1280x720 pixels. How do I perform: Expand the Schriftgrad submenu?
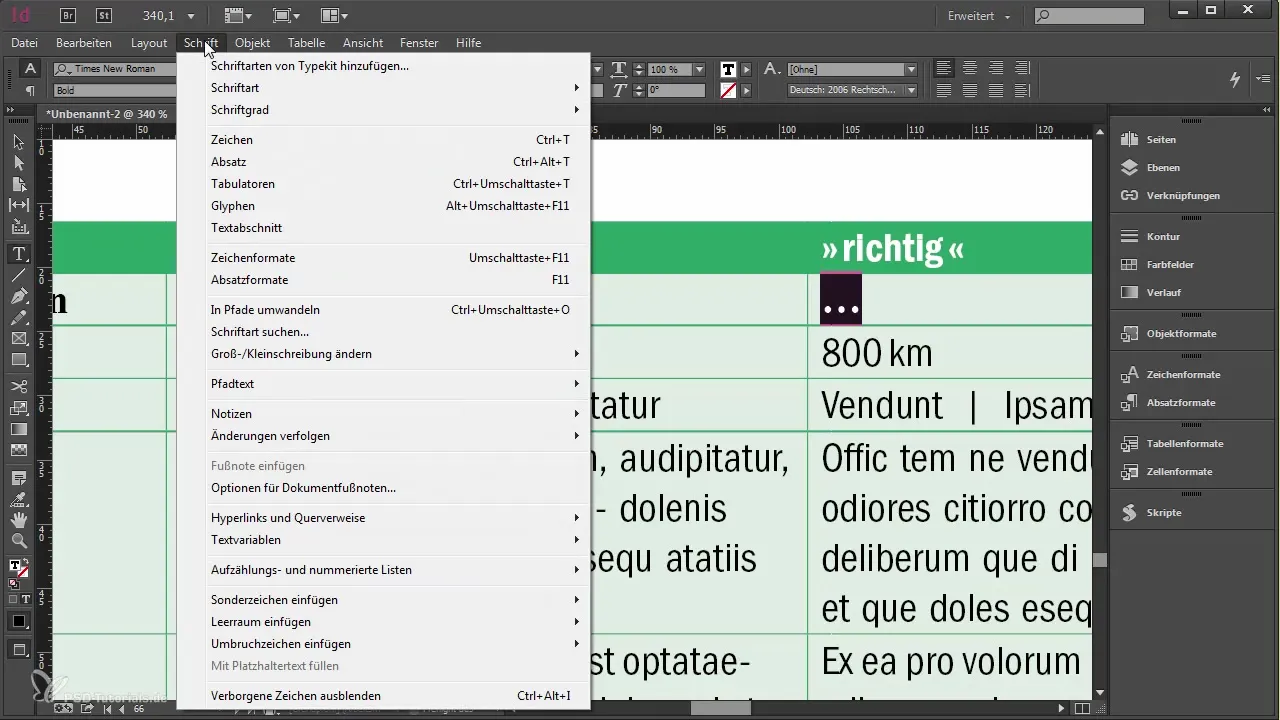[x=395, y=110]
